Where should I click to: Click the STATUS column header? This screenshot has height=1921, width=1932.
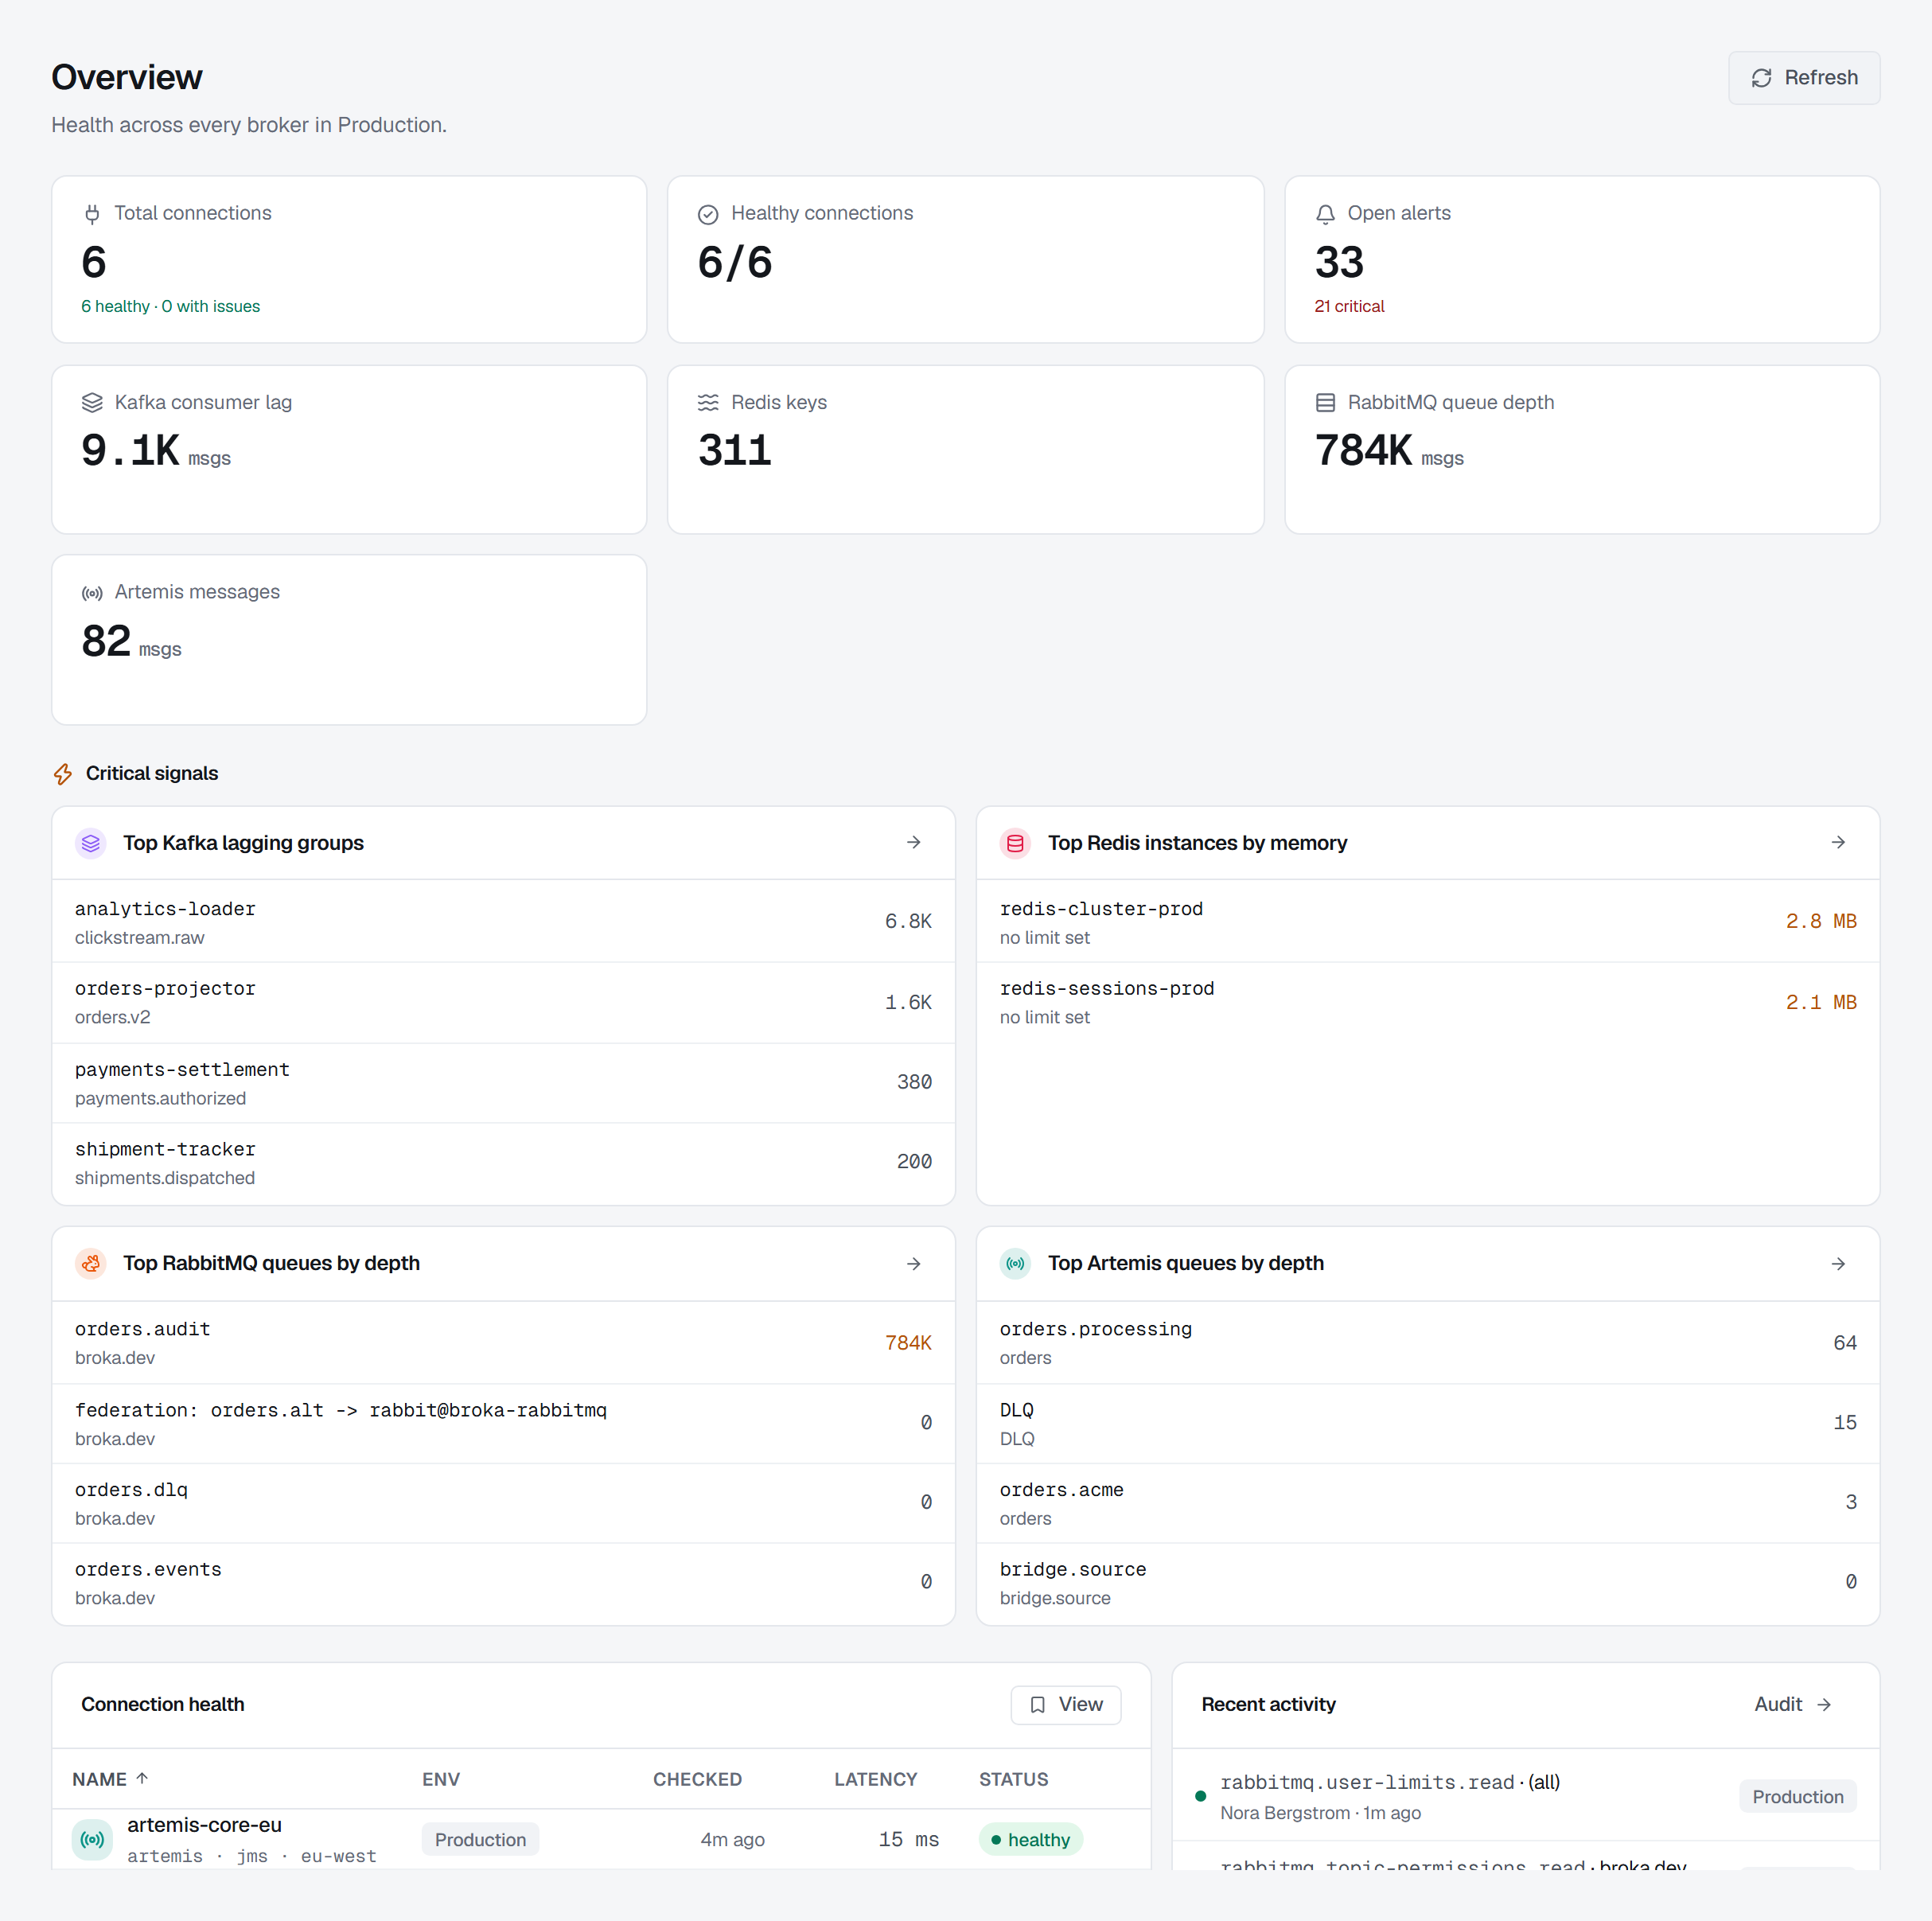[1013, 1780]
